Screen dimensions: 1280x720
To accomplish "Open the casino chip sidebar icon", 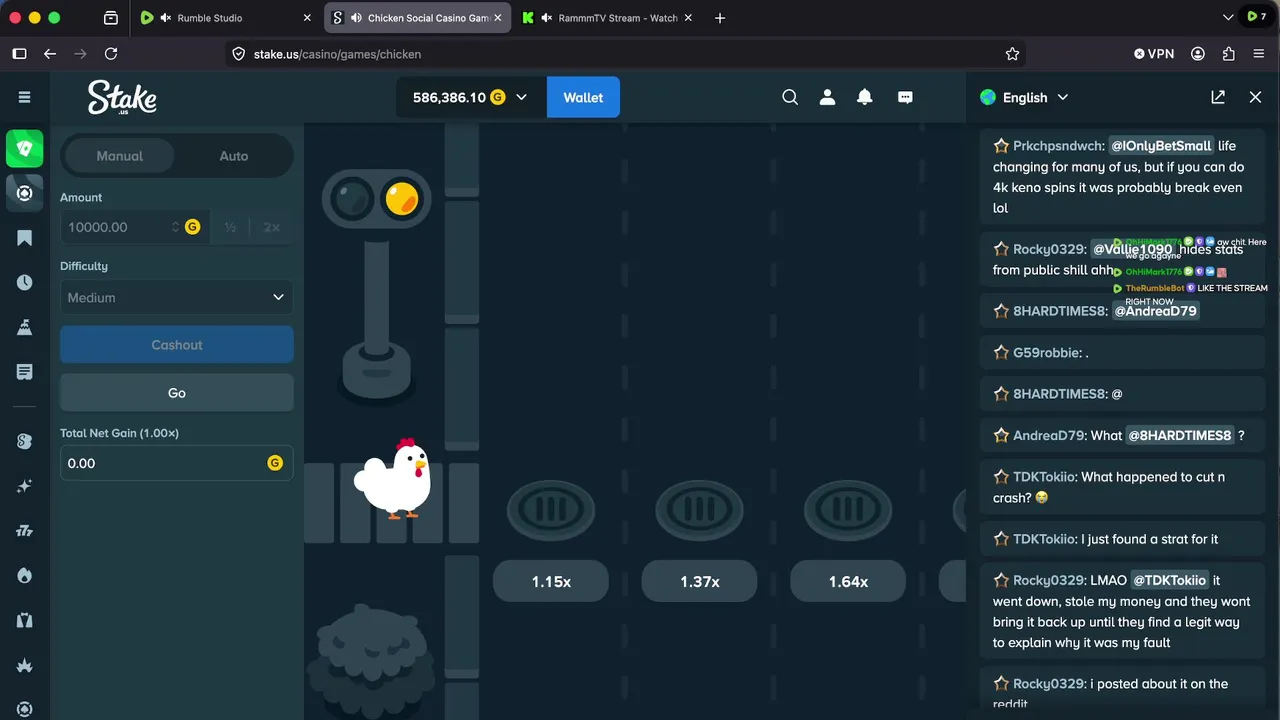I will pos(25,193).
